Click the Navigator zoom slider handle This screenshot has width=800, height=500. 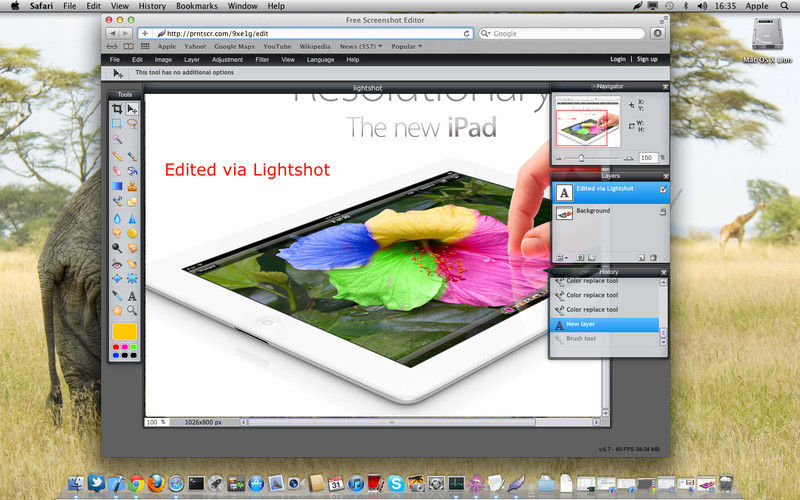tap(581, 158)
